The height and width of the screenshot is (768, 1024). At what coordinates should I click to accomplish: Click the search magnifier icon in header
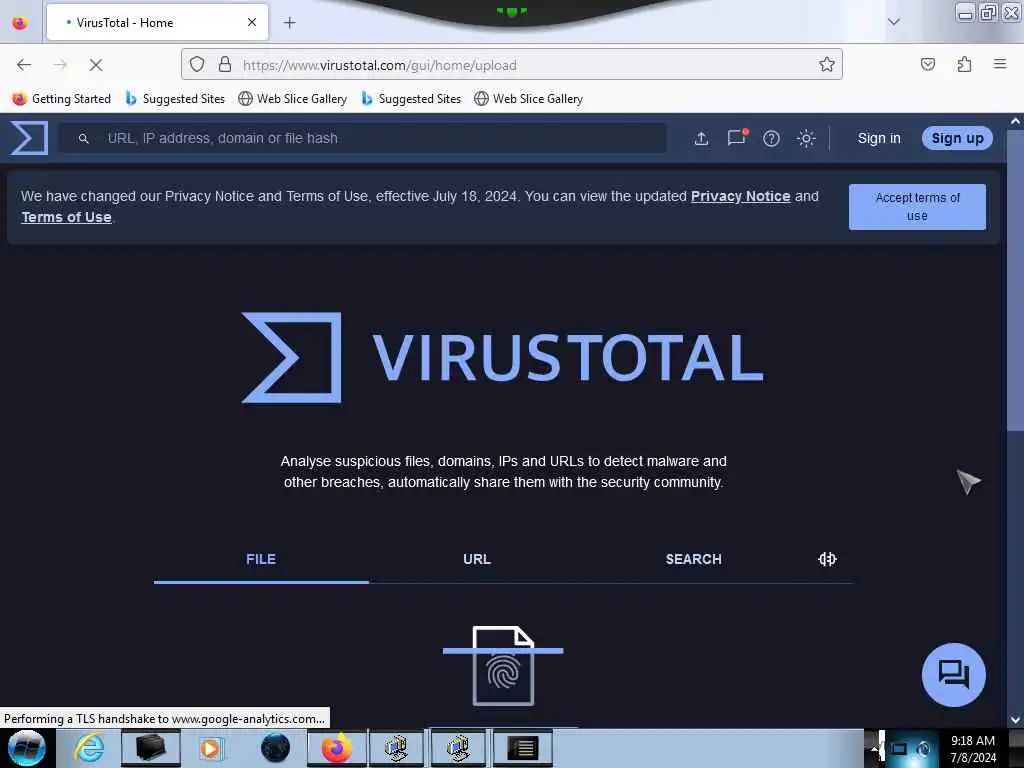point(84,138)
